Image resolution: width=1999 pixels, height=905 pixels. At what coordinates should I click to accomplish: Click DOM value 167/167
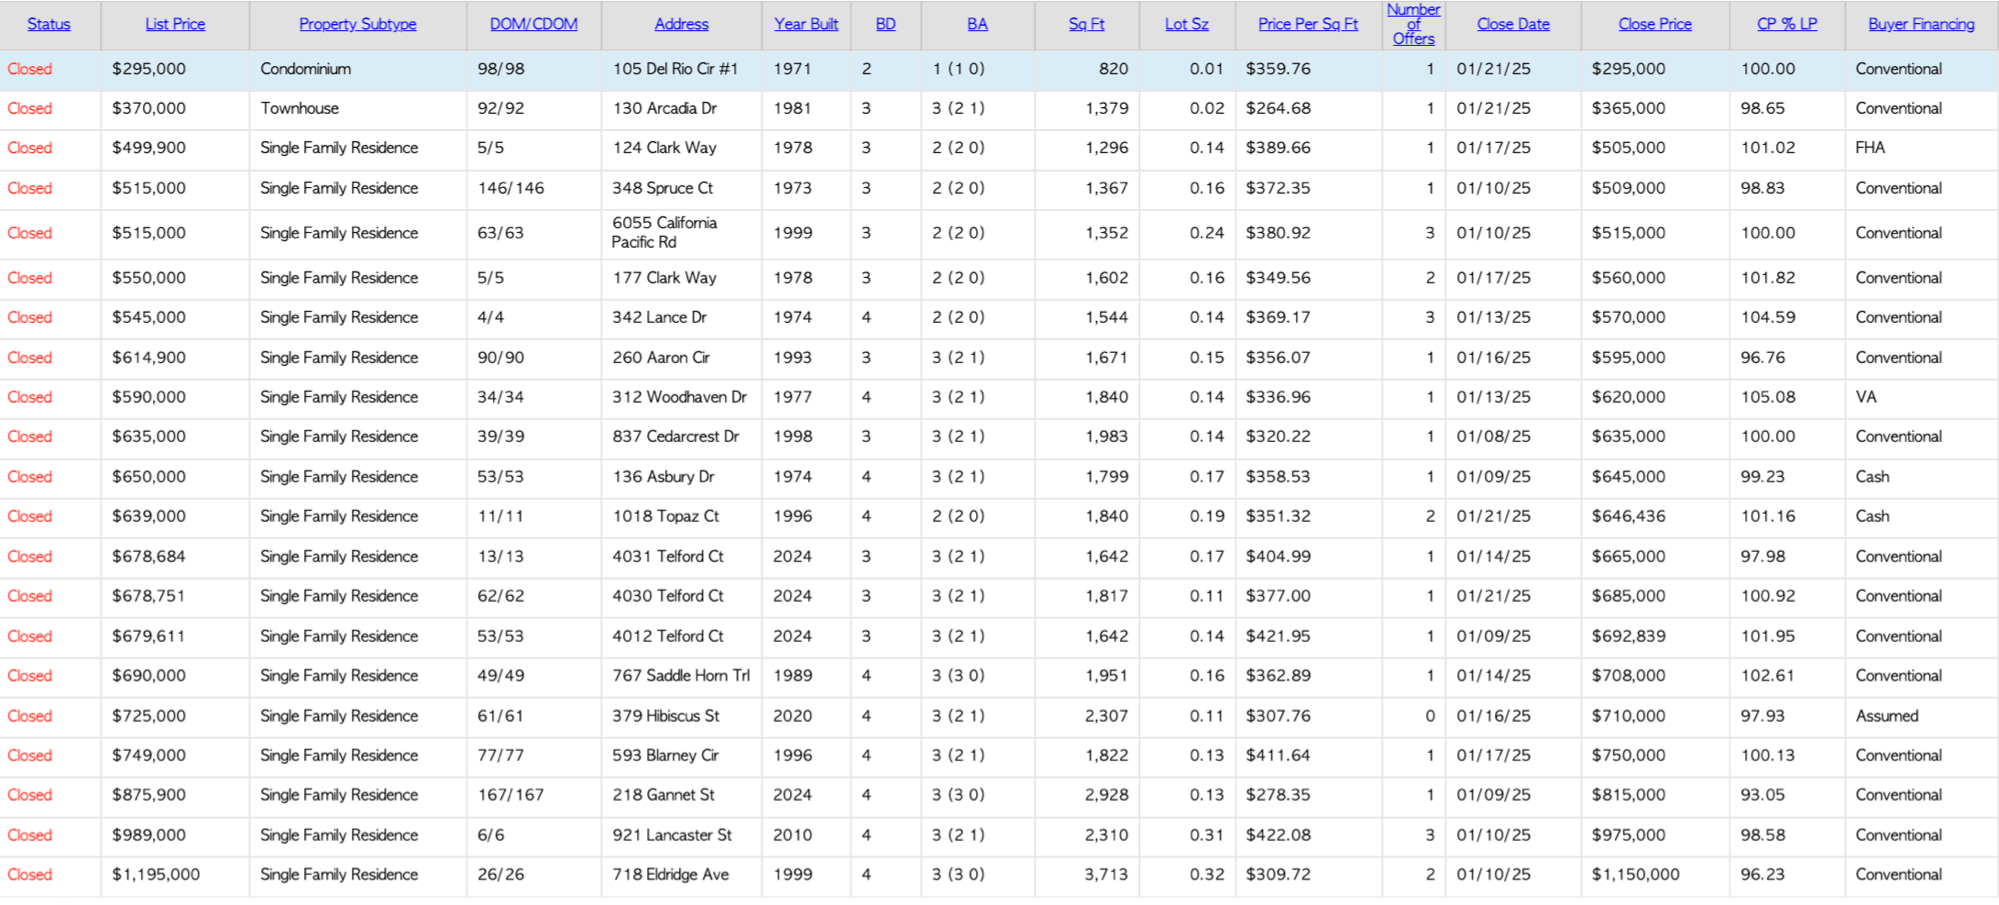tap(511, 795)
